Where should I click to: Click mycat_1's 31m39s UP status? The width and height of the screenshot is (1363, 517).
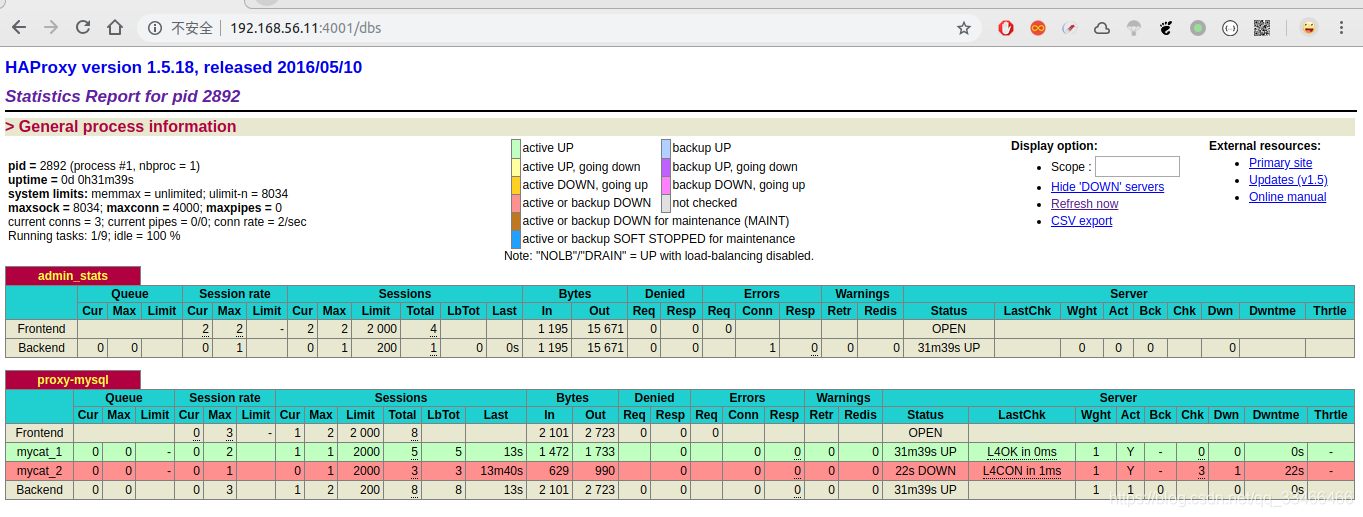tap(925, 452)
